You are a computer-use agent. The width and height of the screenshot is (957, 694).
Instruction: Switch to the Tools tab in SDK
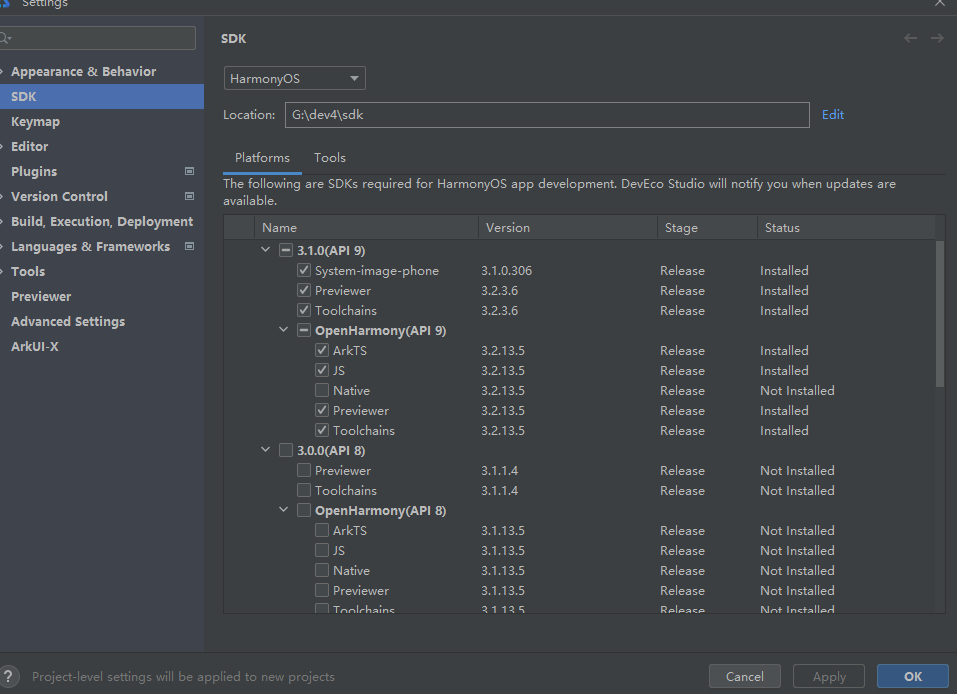point(330,157)
